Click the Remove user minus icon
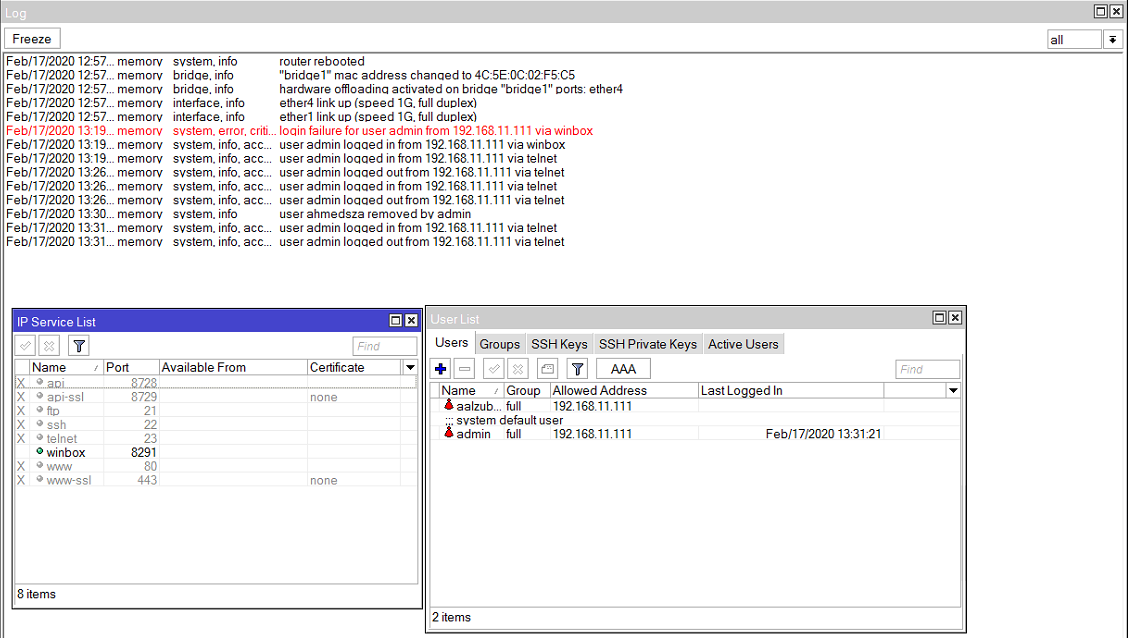 463,368
